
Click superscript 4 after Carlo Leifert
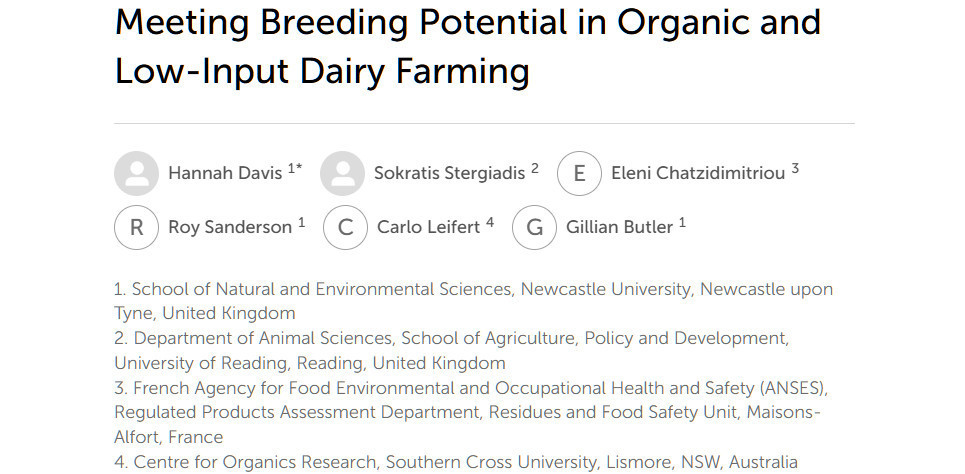[490, 222]
